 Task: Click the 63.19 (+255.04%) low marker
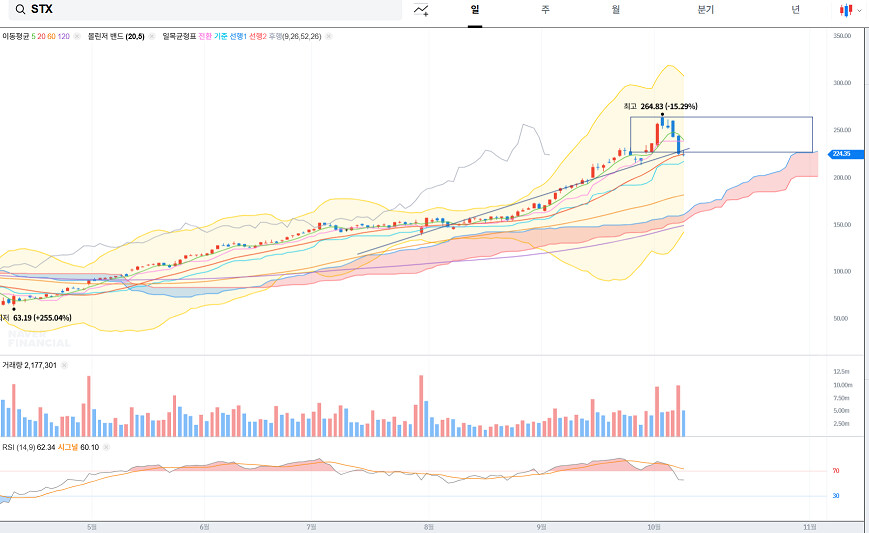click(42, 318)
